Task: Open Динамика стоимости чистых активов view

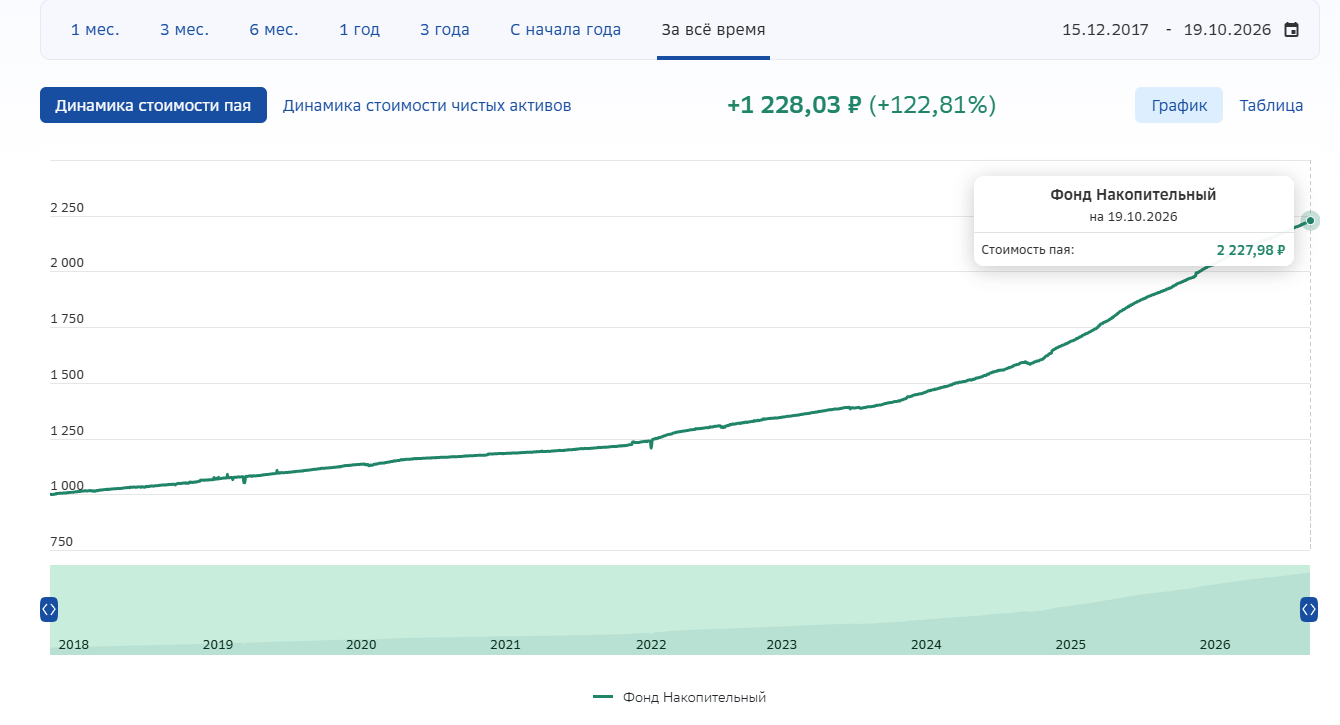Action: [x=427, y=105]
